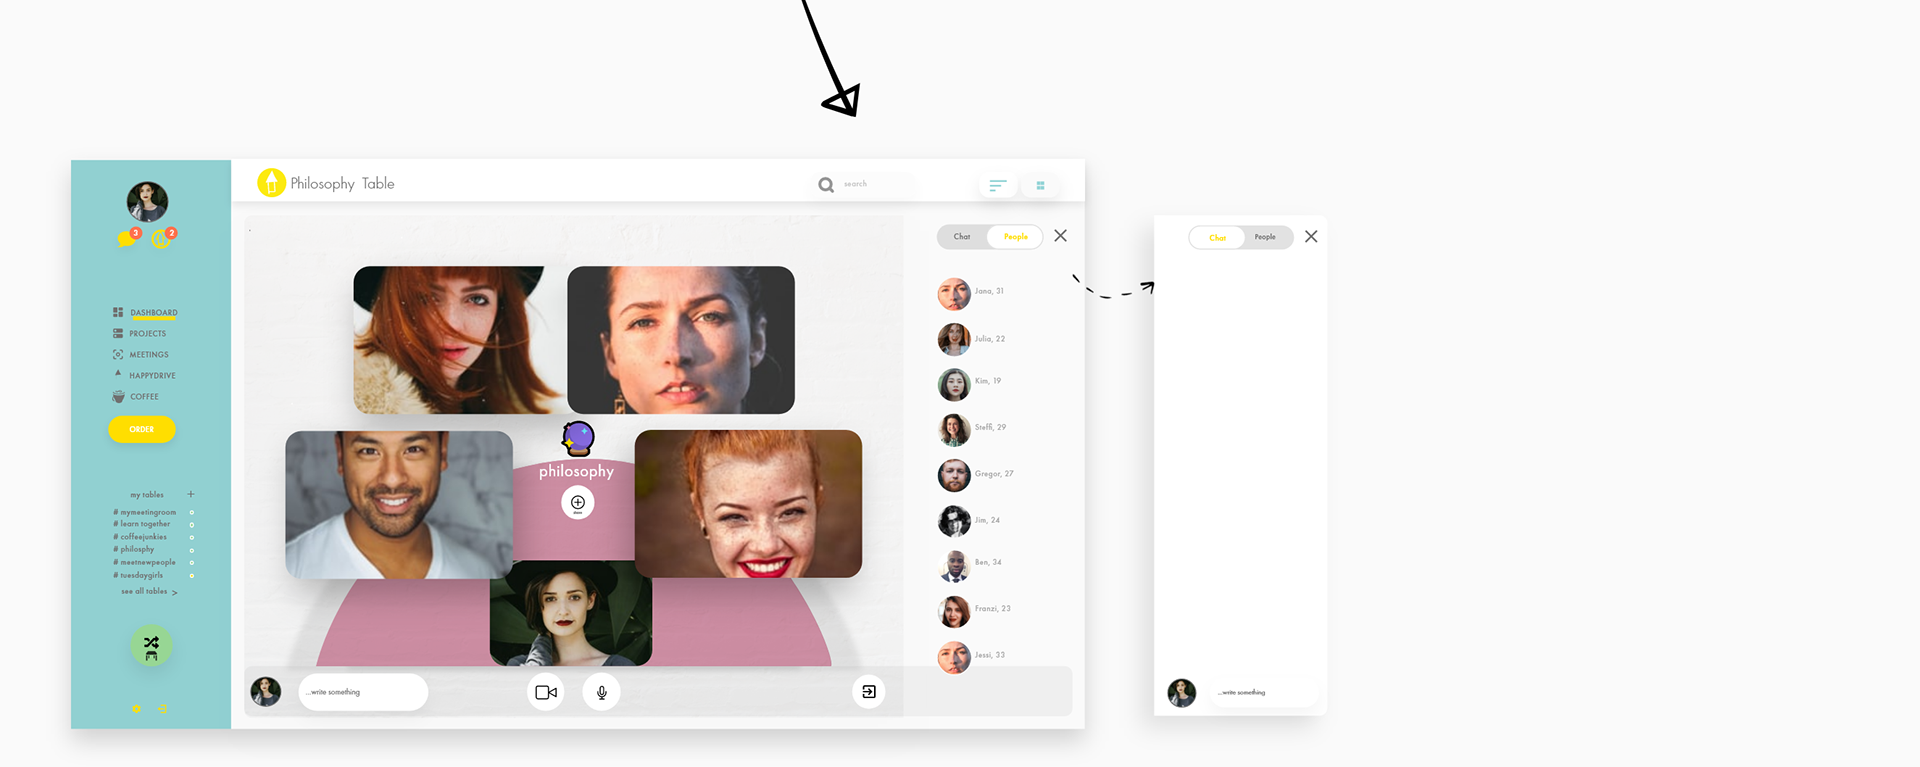Toggle status dot next to #tuesdaygirls
Image resolution: width=1920 pixels, height=767 pixels.
click(x=192, y=575)
